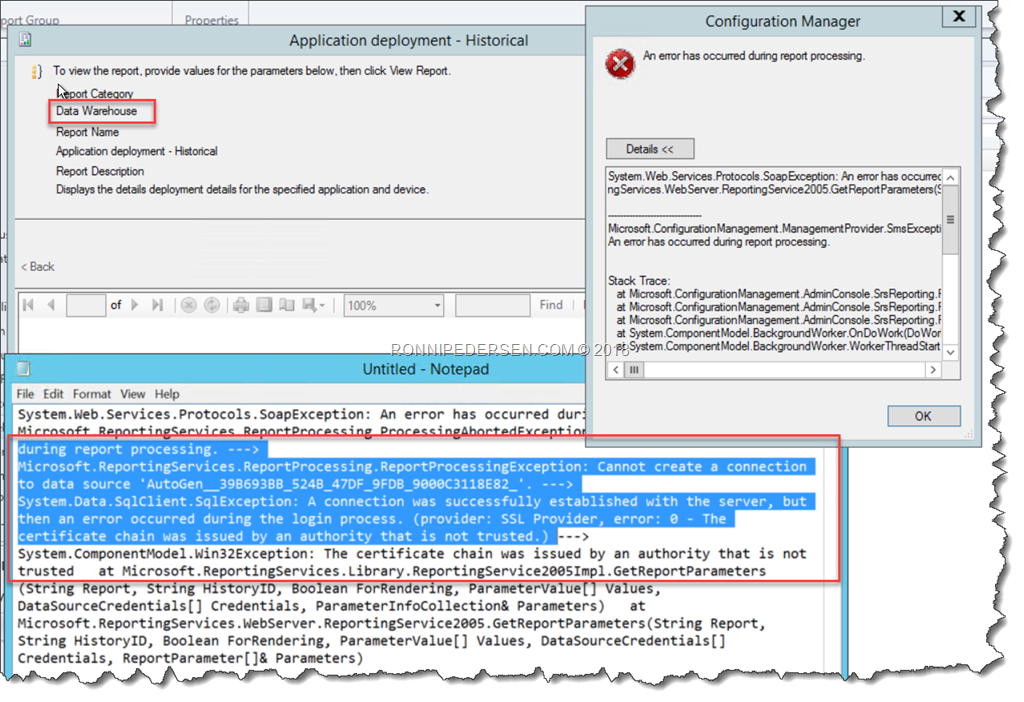The height and width of the screenshot is (702, 1024).
Task: Stop rendering icon in report toolbar
Action: 189,305
